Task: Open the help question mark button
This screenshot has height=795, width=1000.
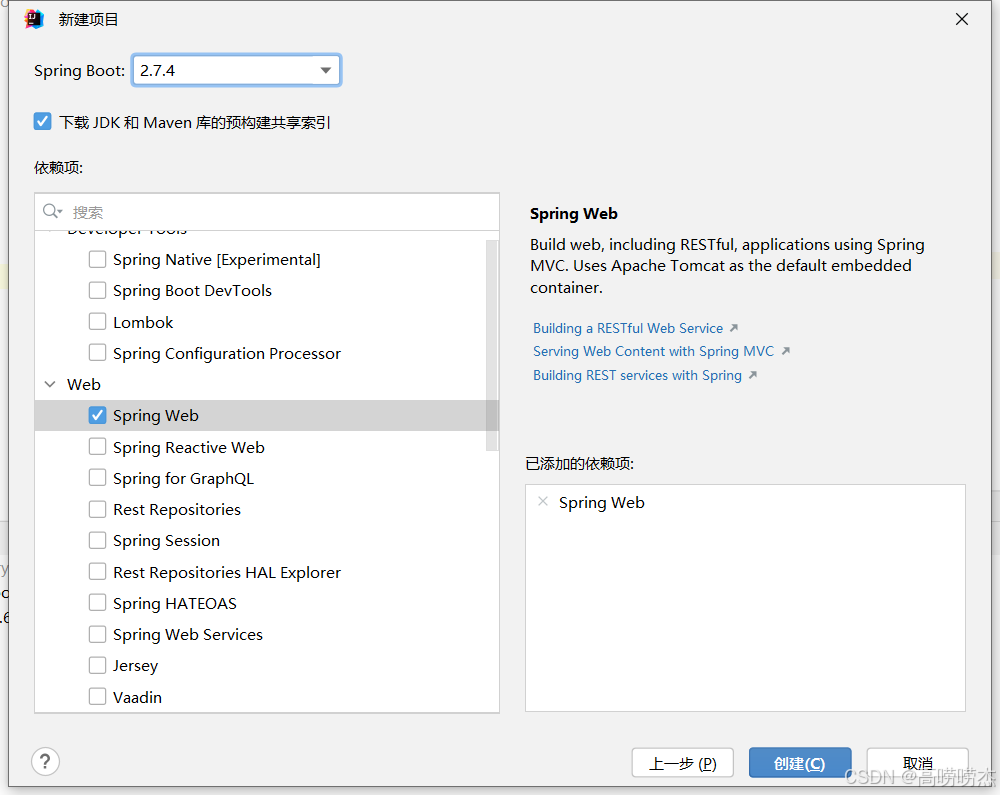Action: [45, 761]
